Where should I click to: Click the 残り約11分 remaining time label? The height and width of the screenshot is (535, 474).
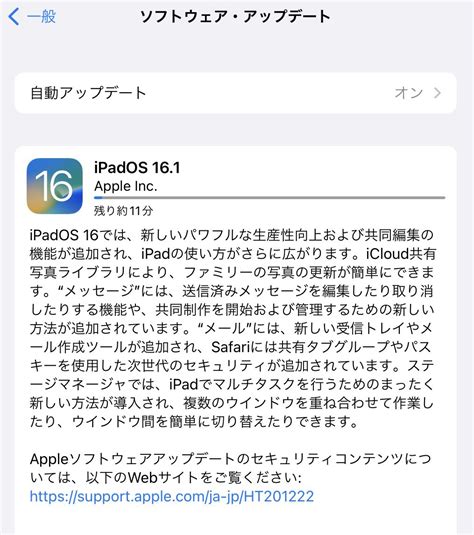[124, 211]
